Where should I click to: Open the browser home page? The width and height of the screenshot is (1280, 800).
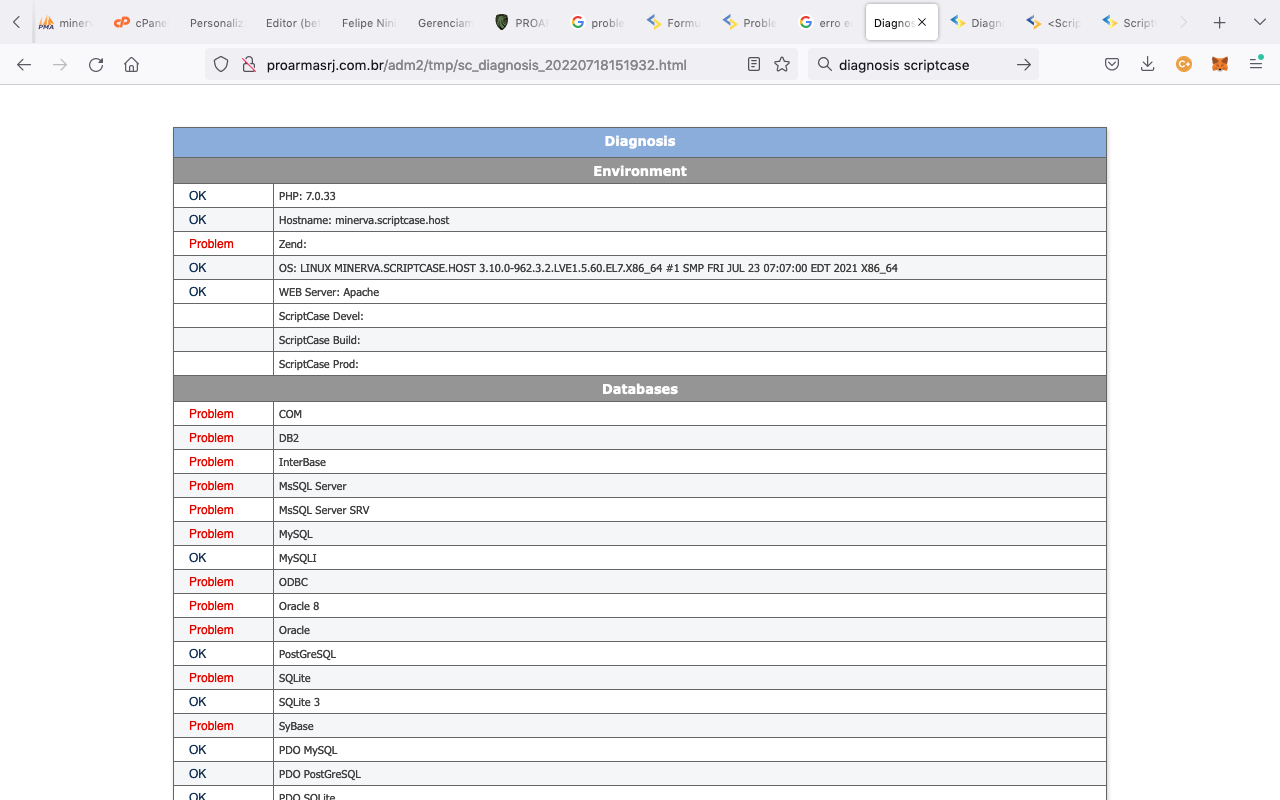pos(131,64)
